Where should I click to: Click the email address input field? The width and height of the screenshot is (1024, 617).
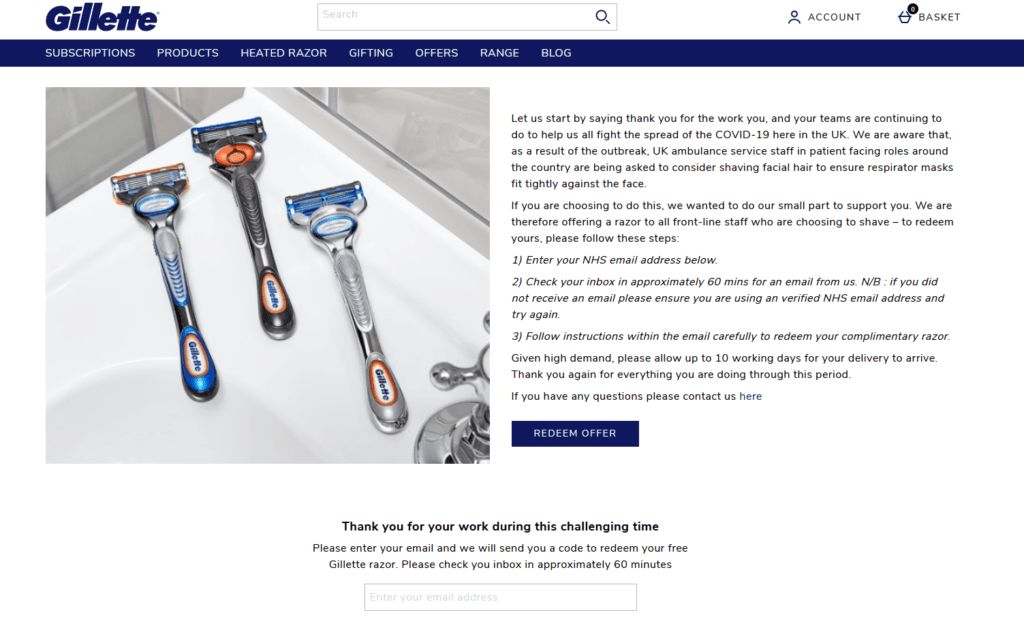pyautogui.click(x=500, y=597)
